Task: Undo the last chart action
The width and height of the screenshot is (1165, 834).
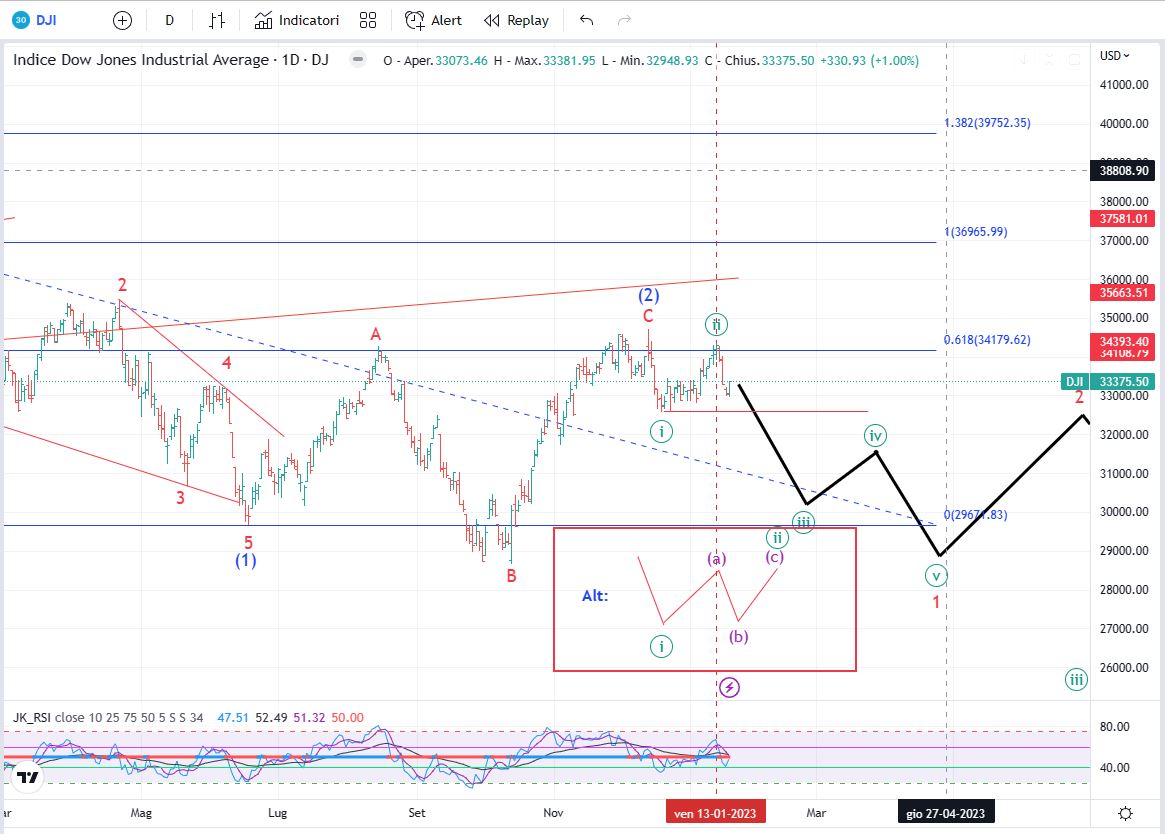Action: 586,21
